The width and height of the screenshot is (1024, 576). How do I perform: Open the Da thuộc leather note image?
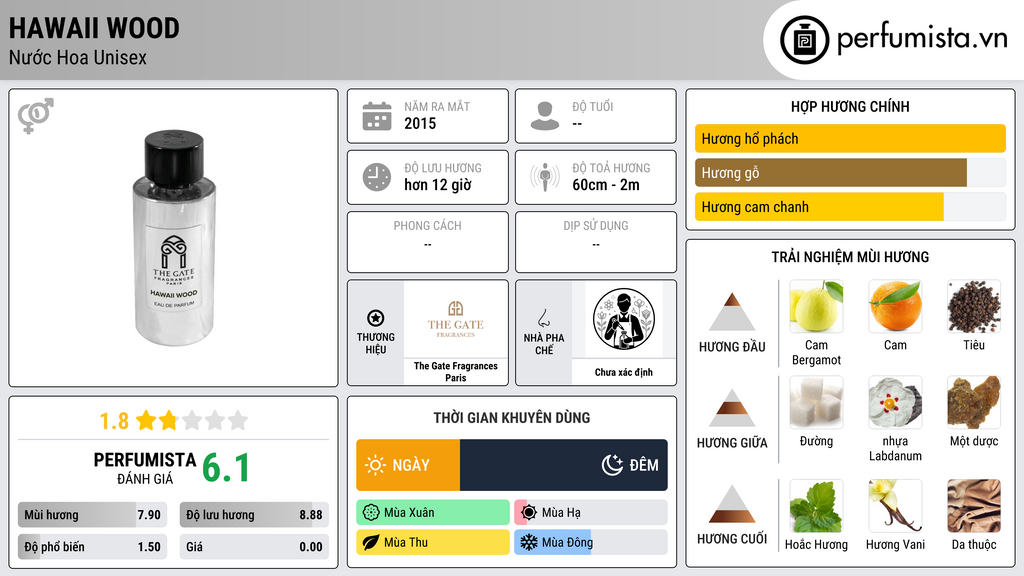point(974,506)
